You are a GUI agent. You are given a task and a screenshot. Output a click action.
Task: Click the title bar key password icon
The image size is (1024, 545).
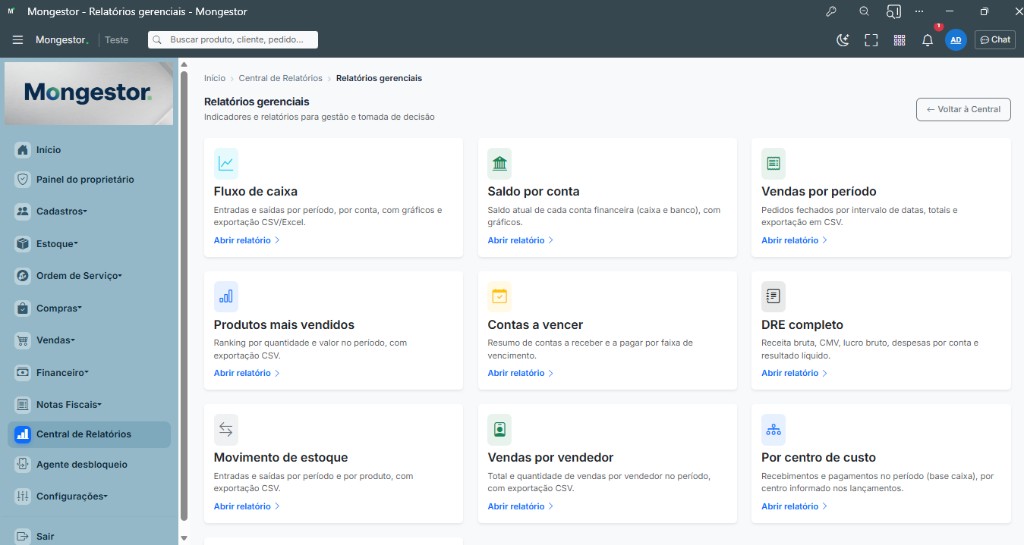click(831, 12)
